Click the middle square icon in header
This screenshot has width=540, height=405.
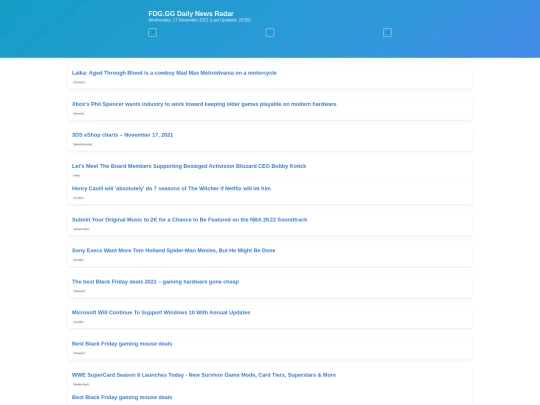pyautogui.click(x=270, y=32)
